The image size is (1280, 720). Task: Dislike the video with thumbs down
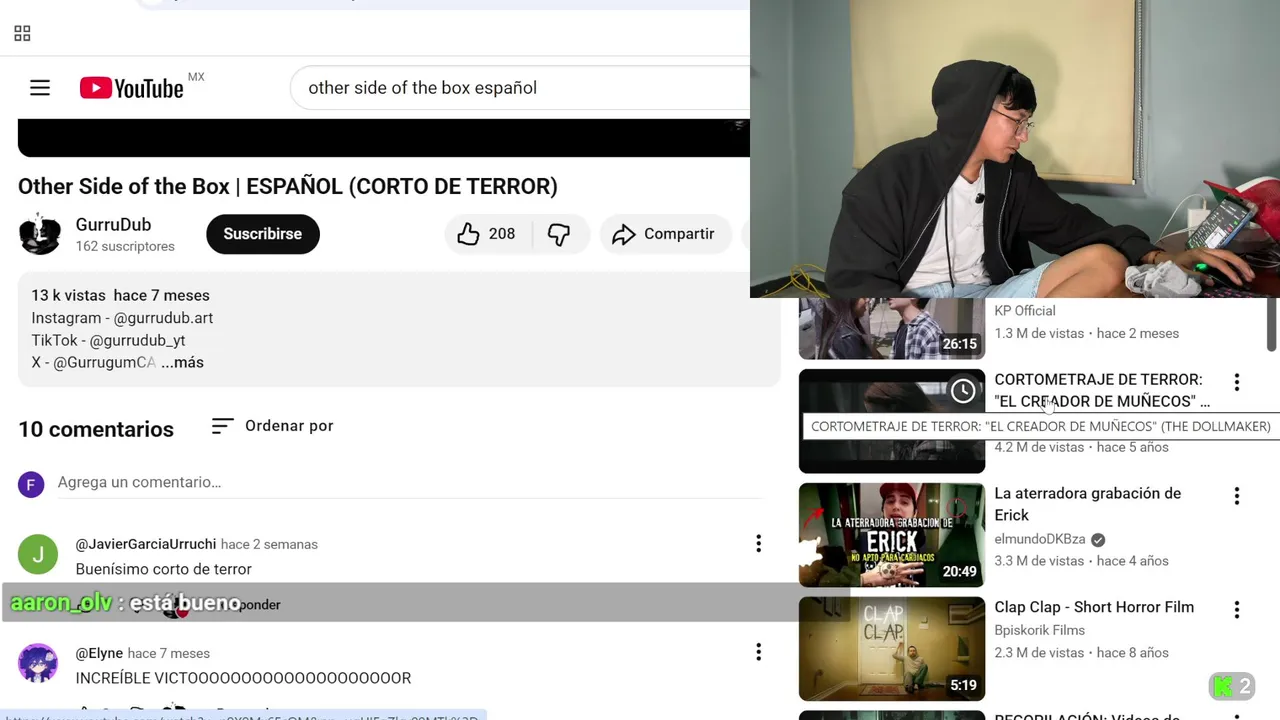[x=559, y=234]
